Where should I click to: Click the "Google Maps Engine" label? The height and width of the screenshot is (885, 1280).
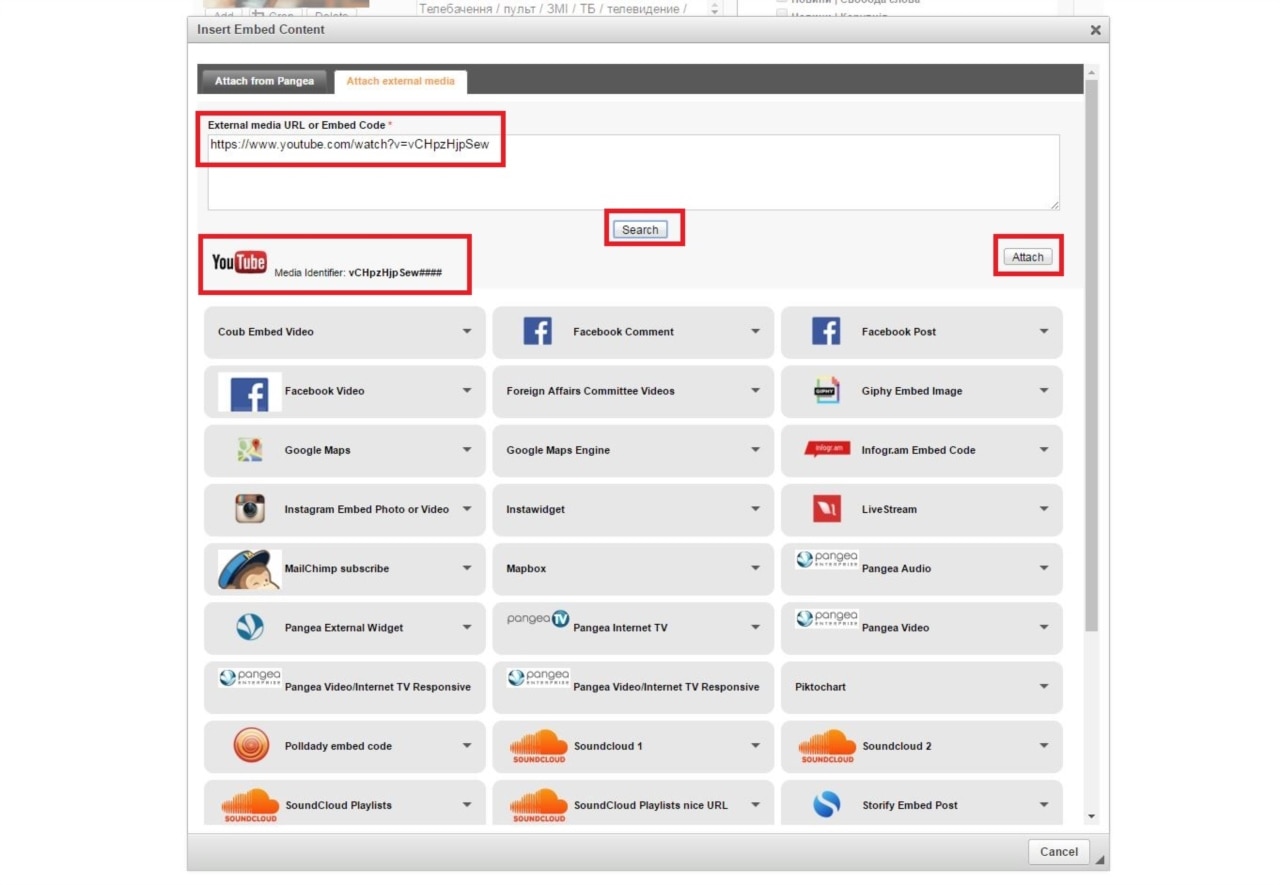(x=558, y=450)
